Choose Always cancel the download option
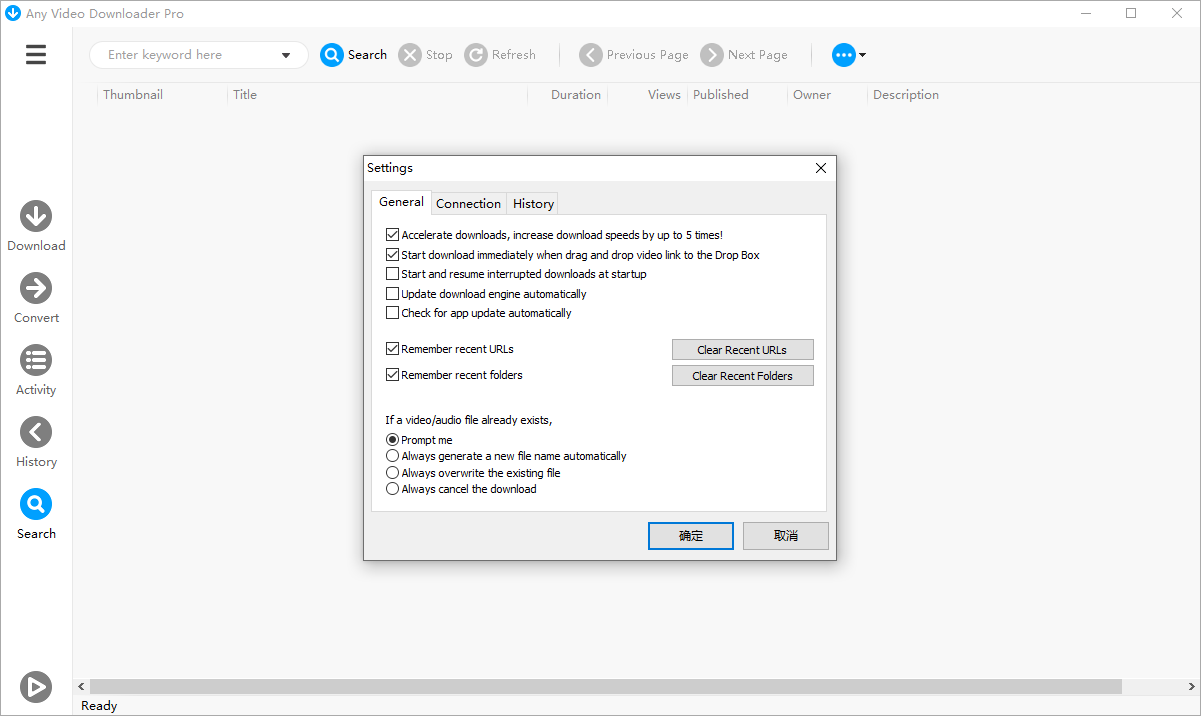This screenshot has height=716, width=1201. coord(392,488)
